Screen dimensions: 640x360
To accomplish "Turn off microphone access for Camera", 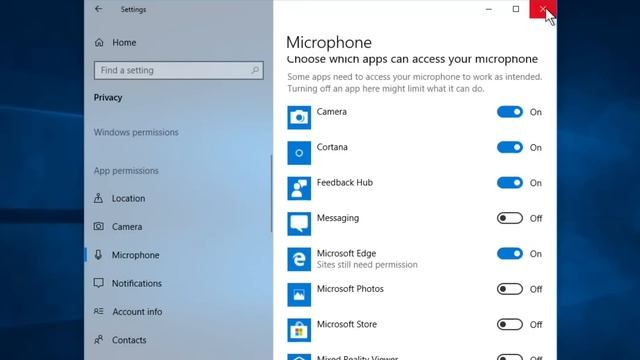I will [510, 112].
